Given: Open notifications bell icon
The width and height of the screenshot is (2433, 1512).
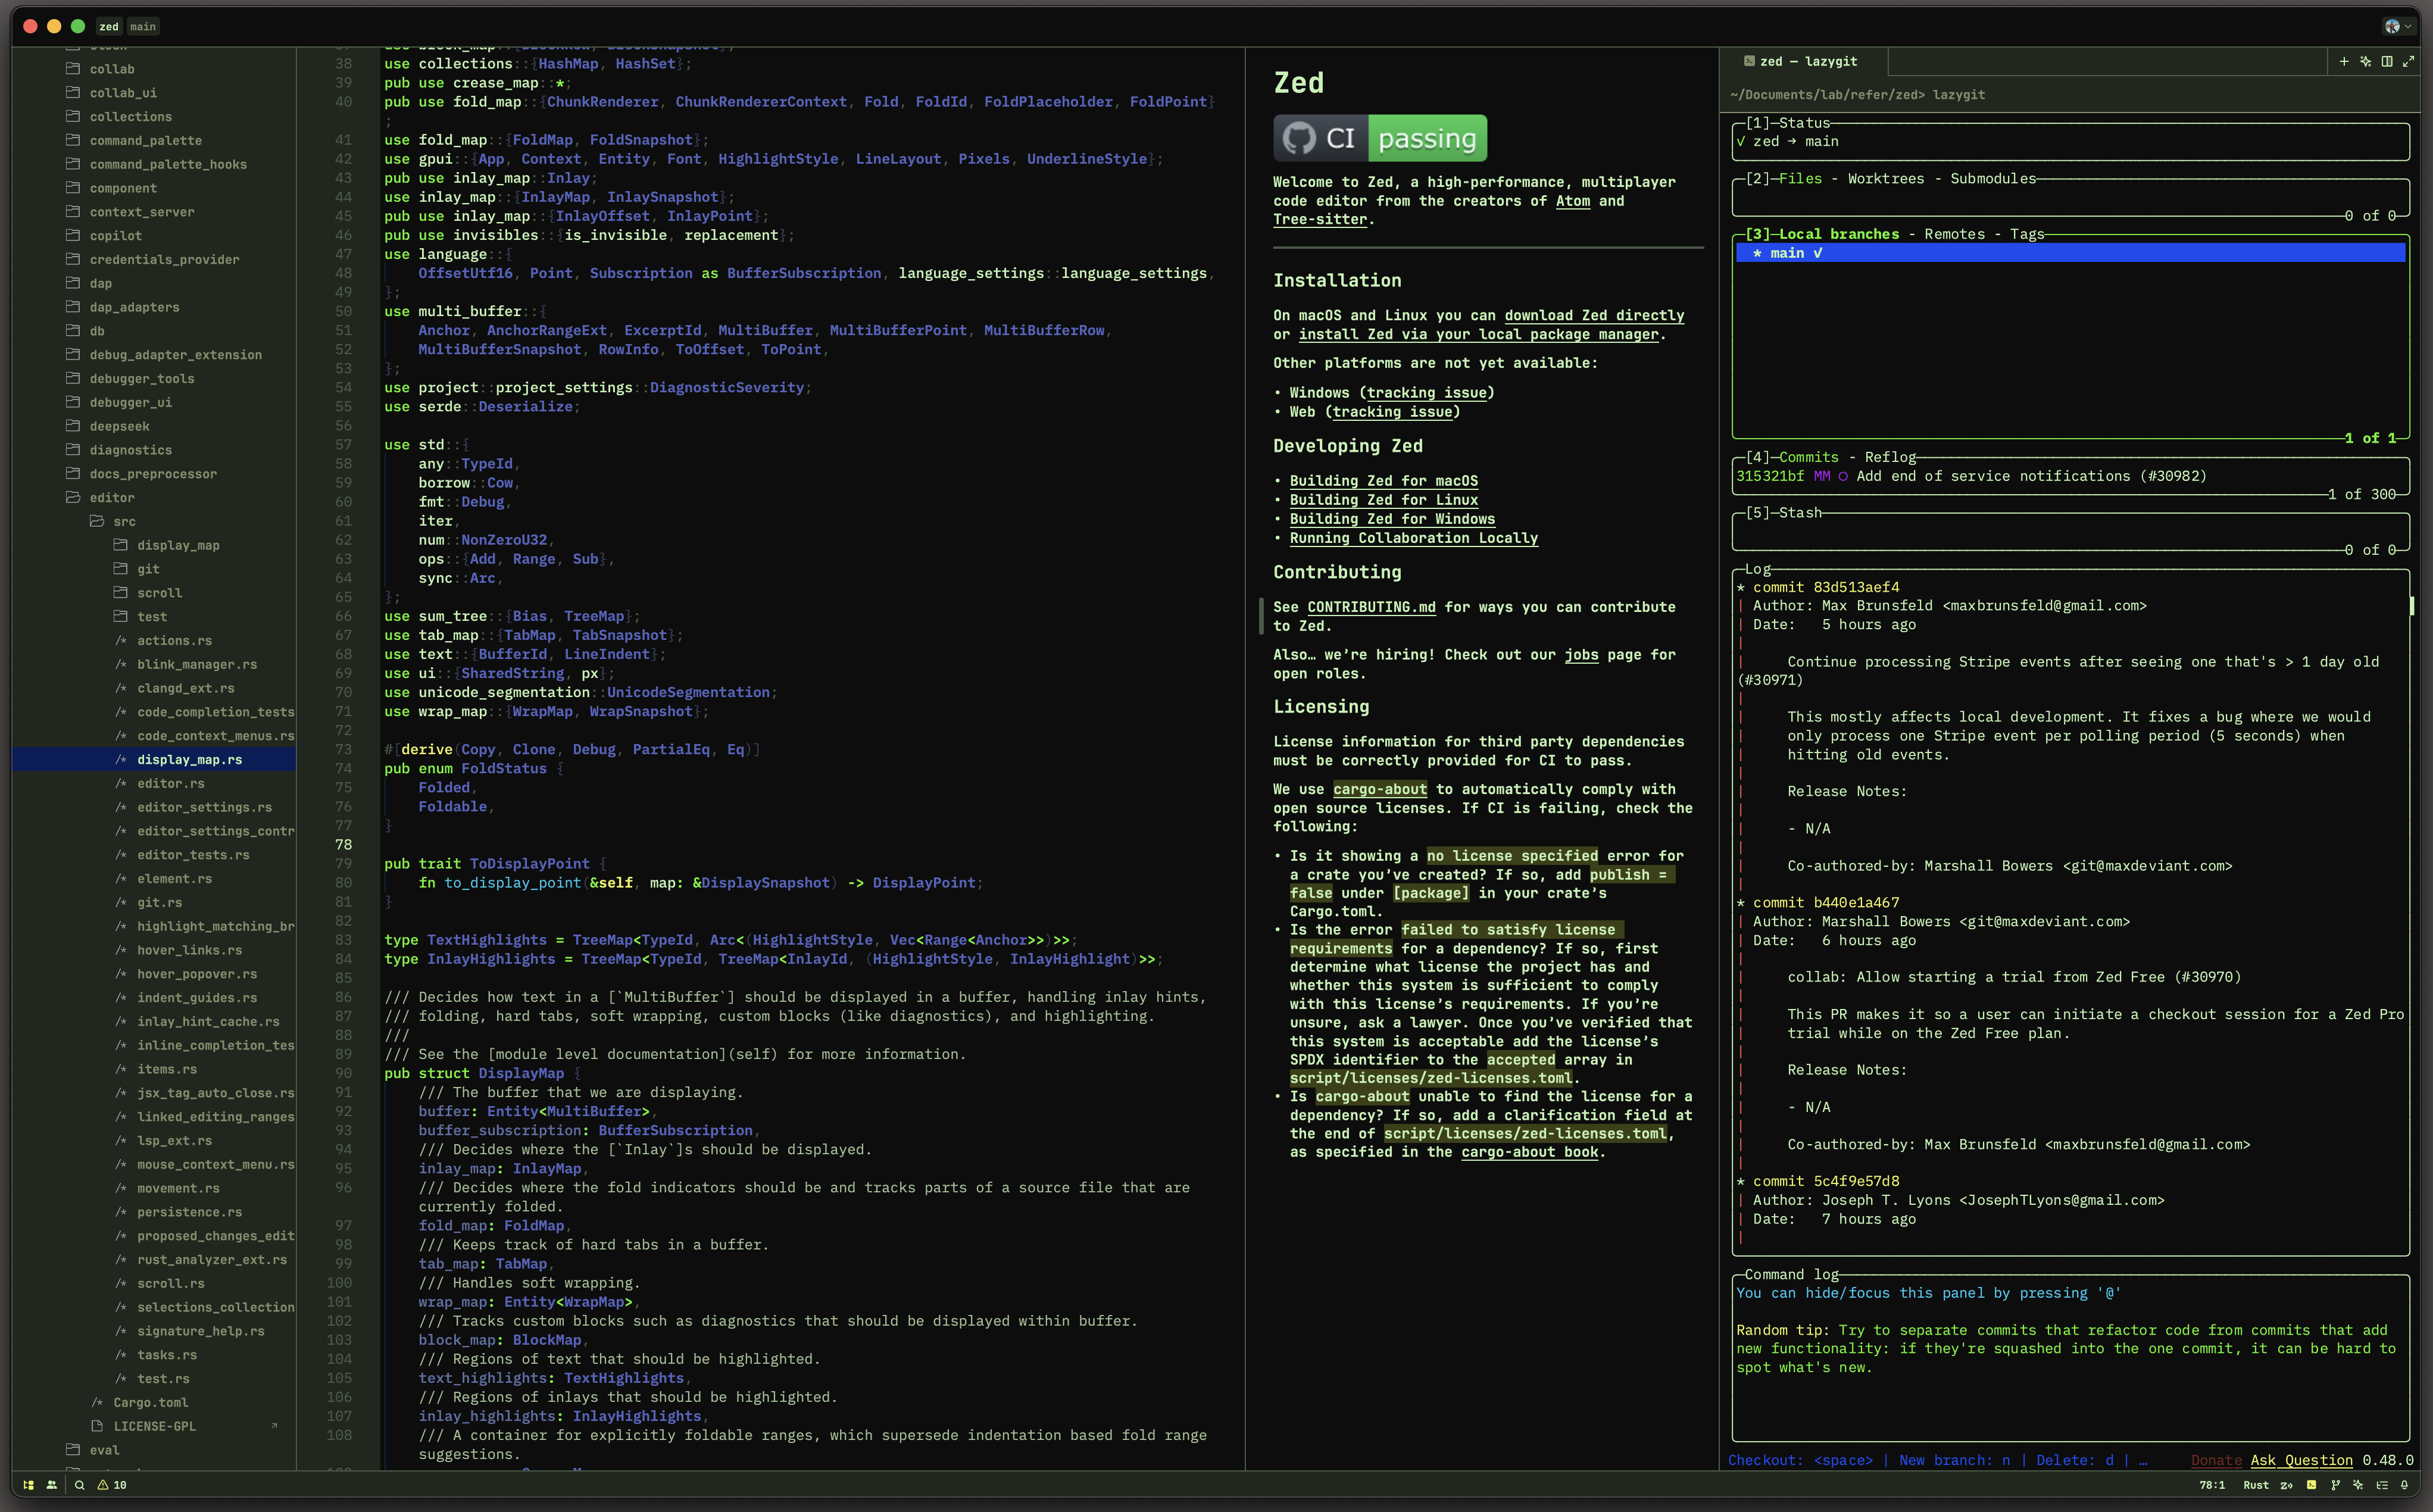Looking at the screenshot, I should click(2405, 1485).
